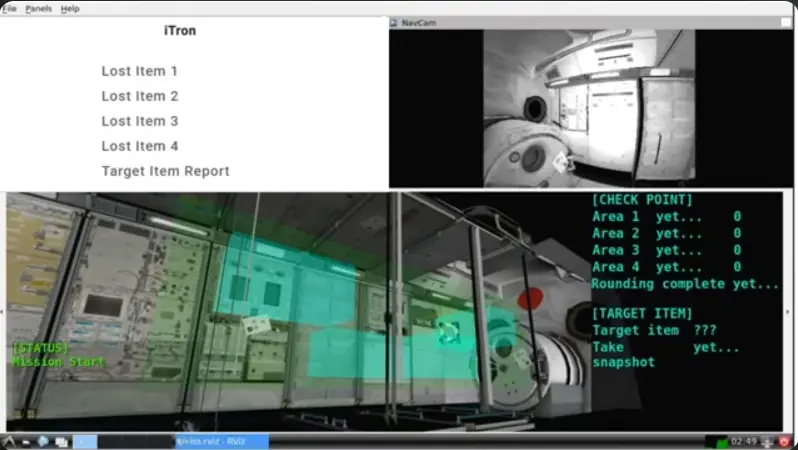Click the taskbar clock showing 02:49
The height and width of the screenshot is (450, 798).
pos(743,441)
